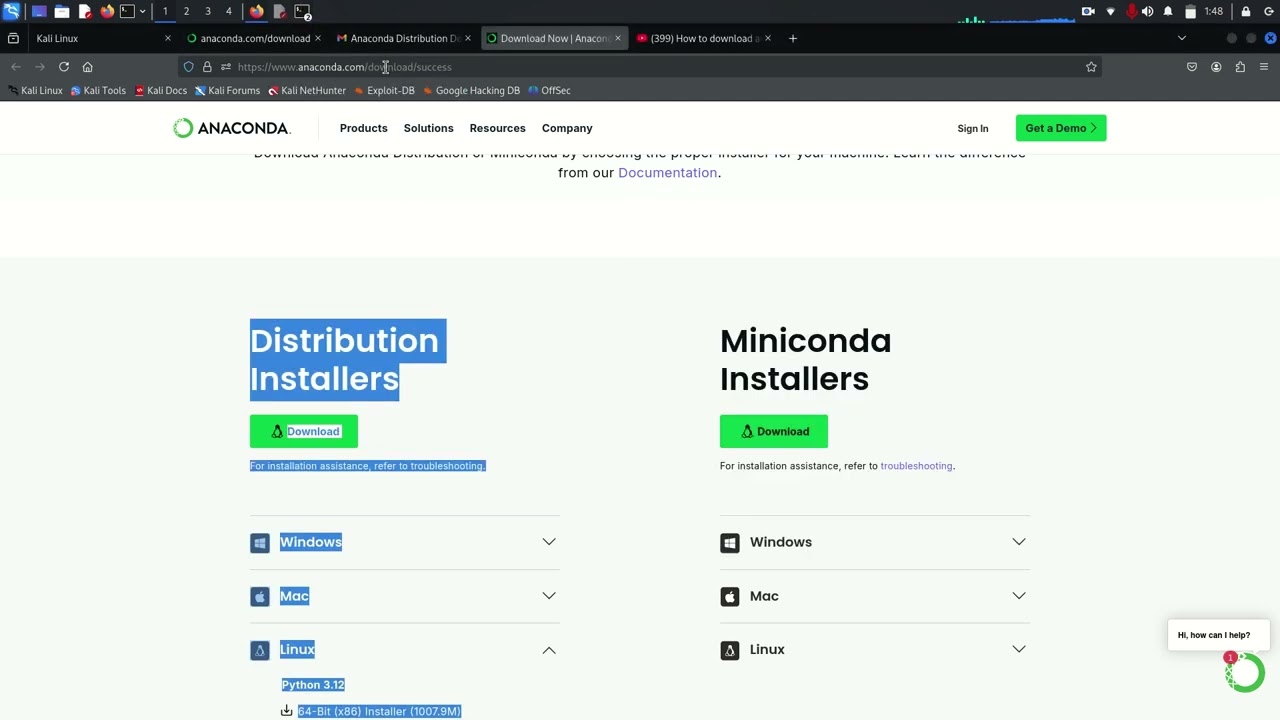Open the network indicator icon
The width and height of the screenshot is (1280, 720).
1110,11
